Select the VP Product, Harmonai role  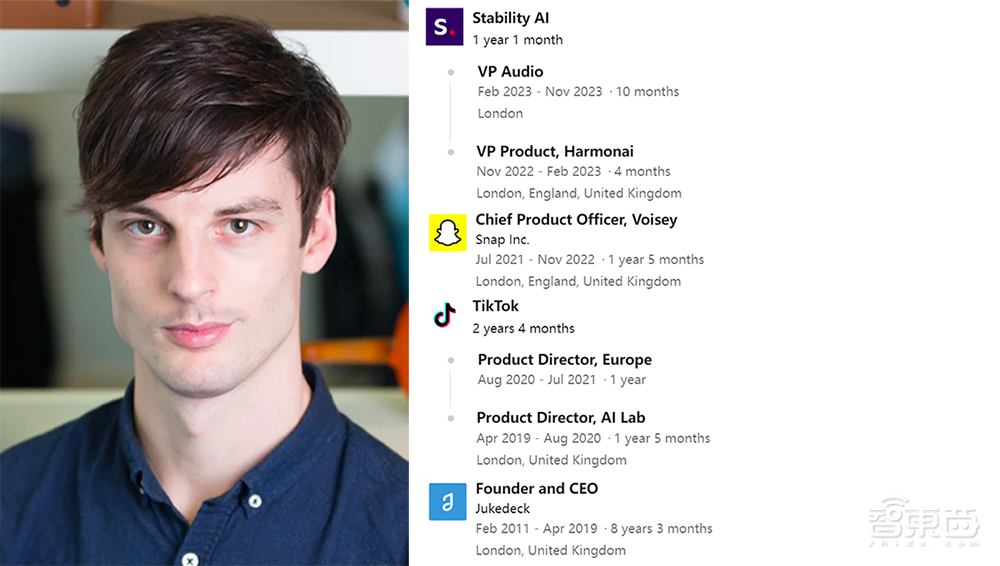(x=555, y=151)
